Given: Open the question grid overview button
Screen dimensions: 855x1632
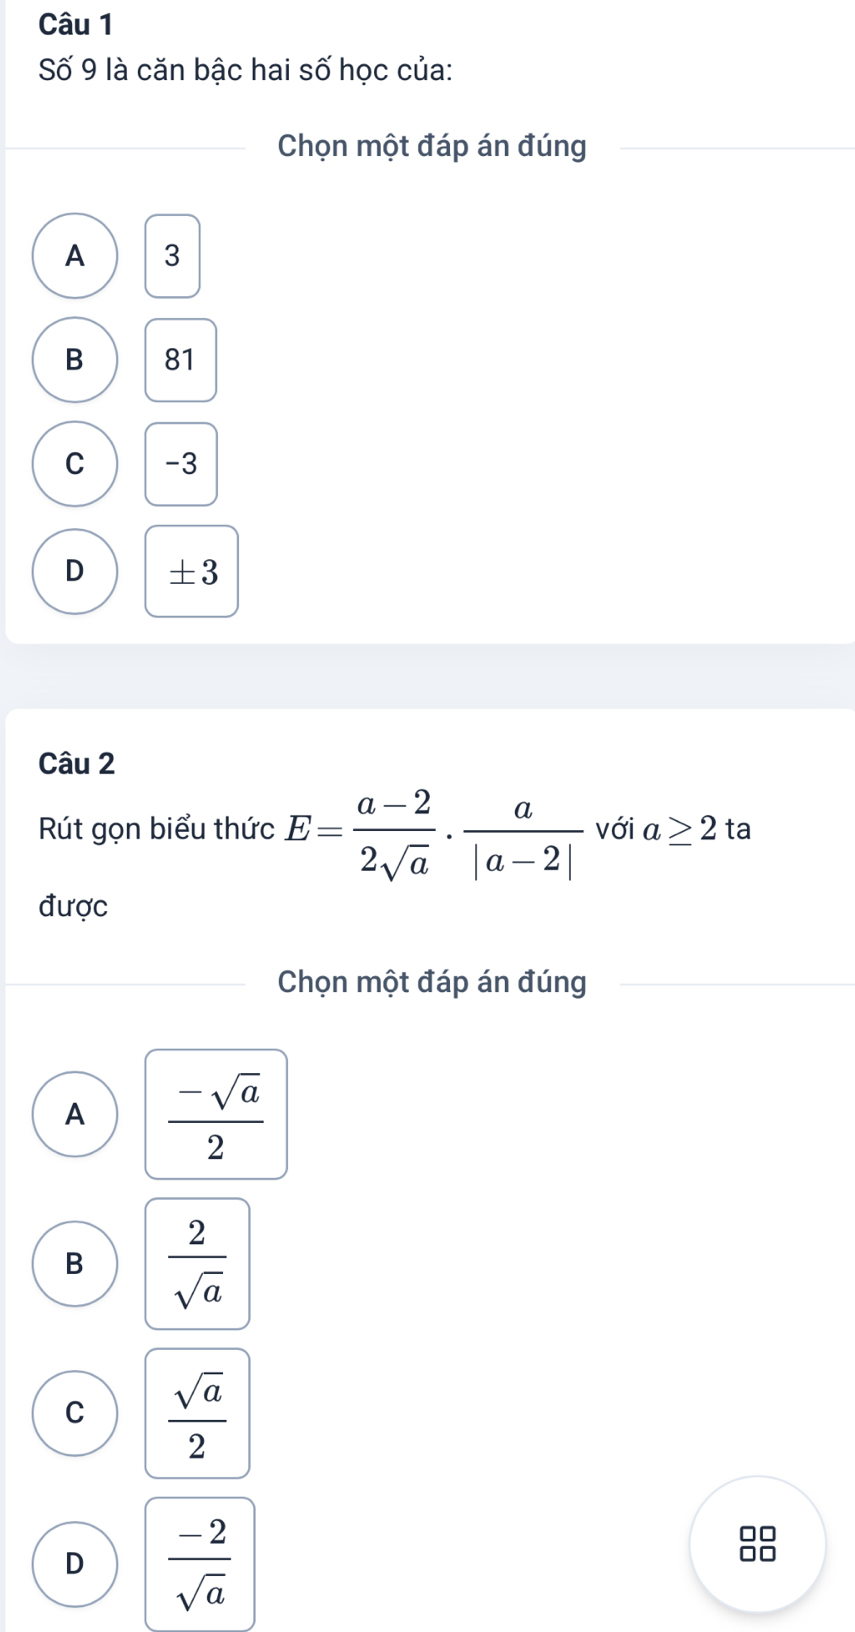Looking at the screenshot, I should [x=757, y=1543].
